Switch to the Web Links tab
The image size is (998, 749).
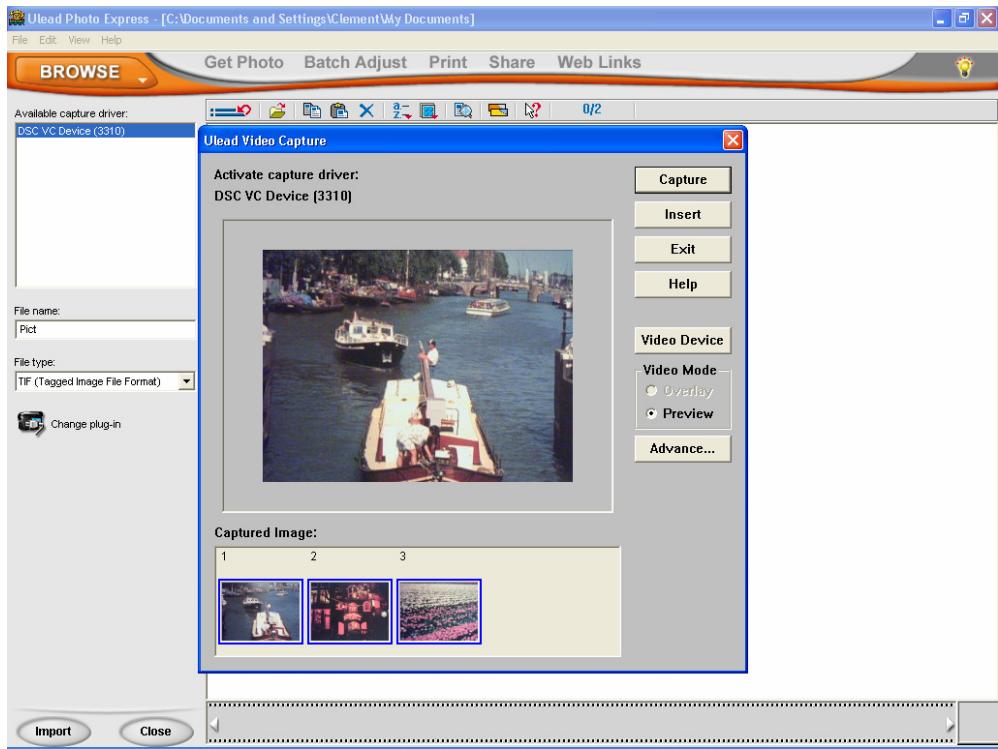[x=599, y=62]
